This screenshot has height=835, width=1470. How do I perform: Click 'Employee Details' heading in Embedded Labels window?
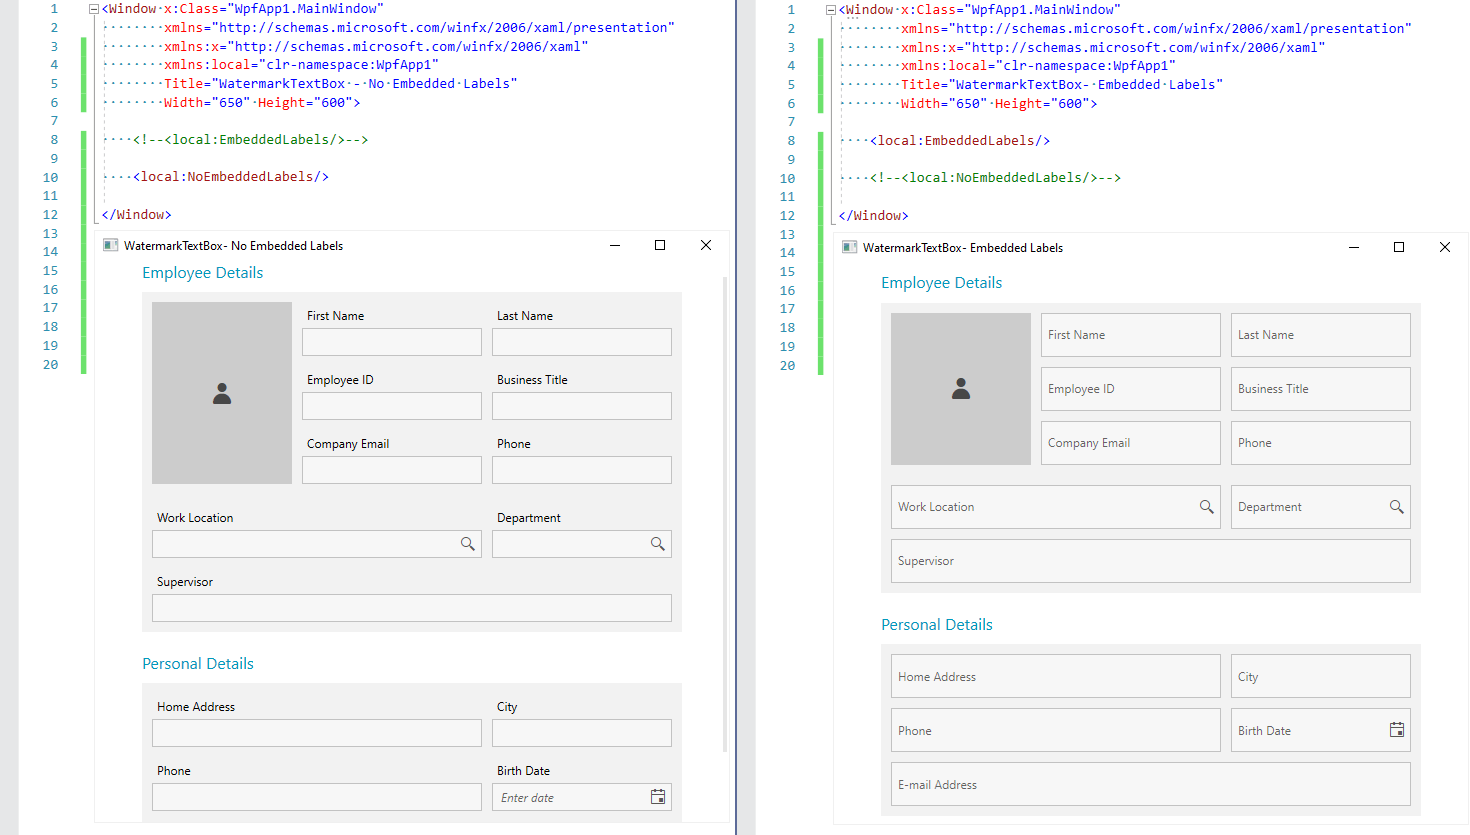point(941,283)
